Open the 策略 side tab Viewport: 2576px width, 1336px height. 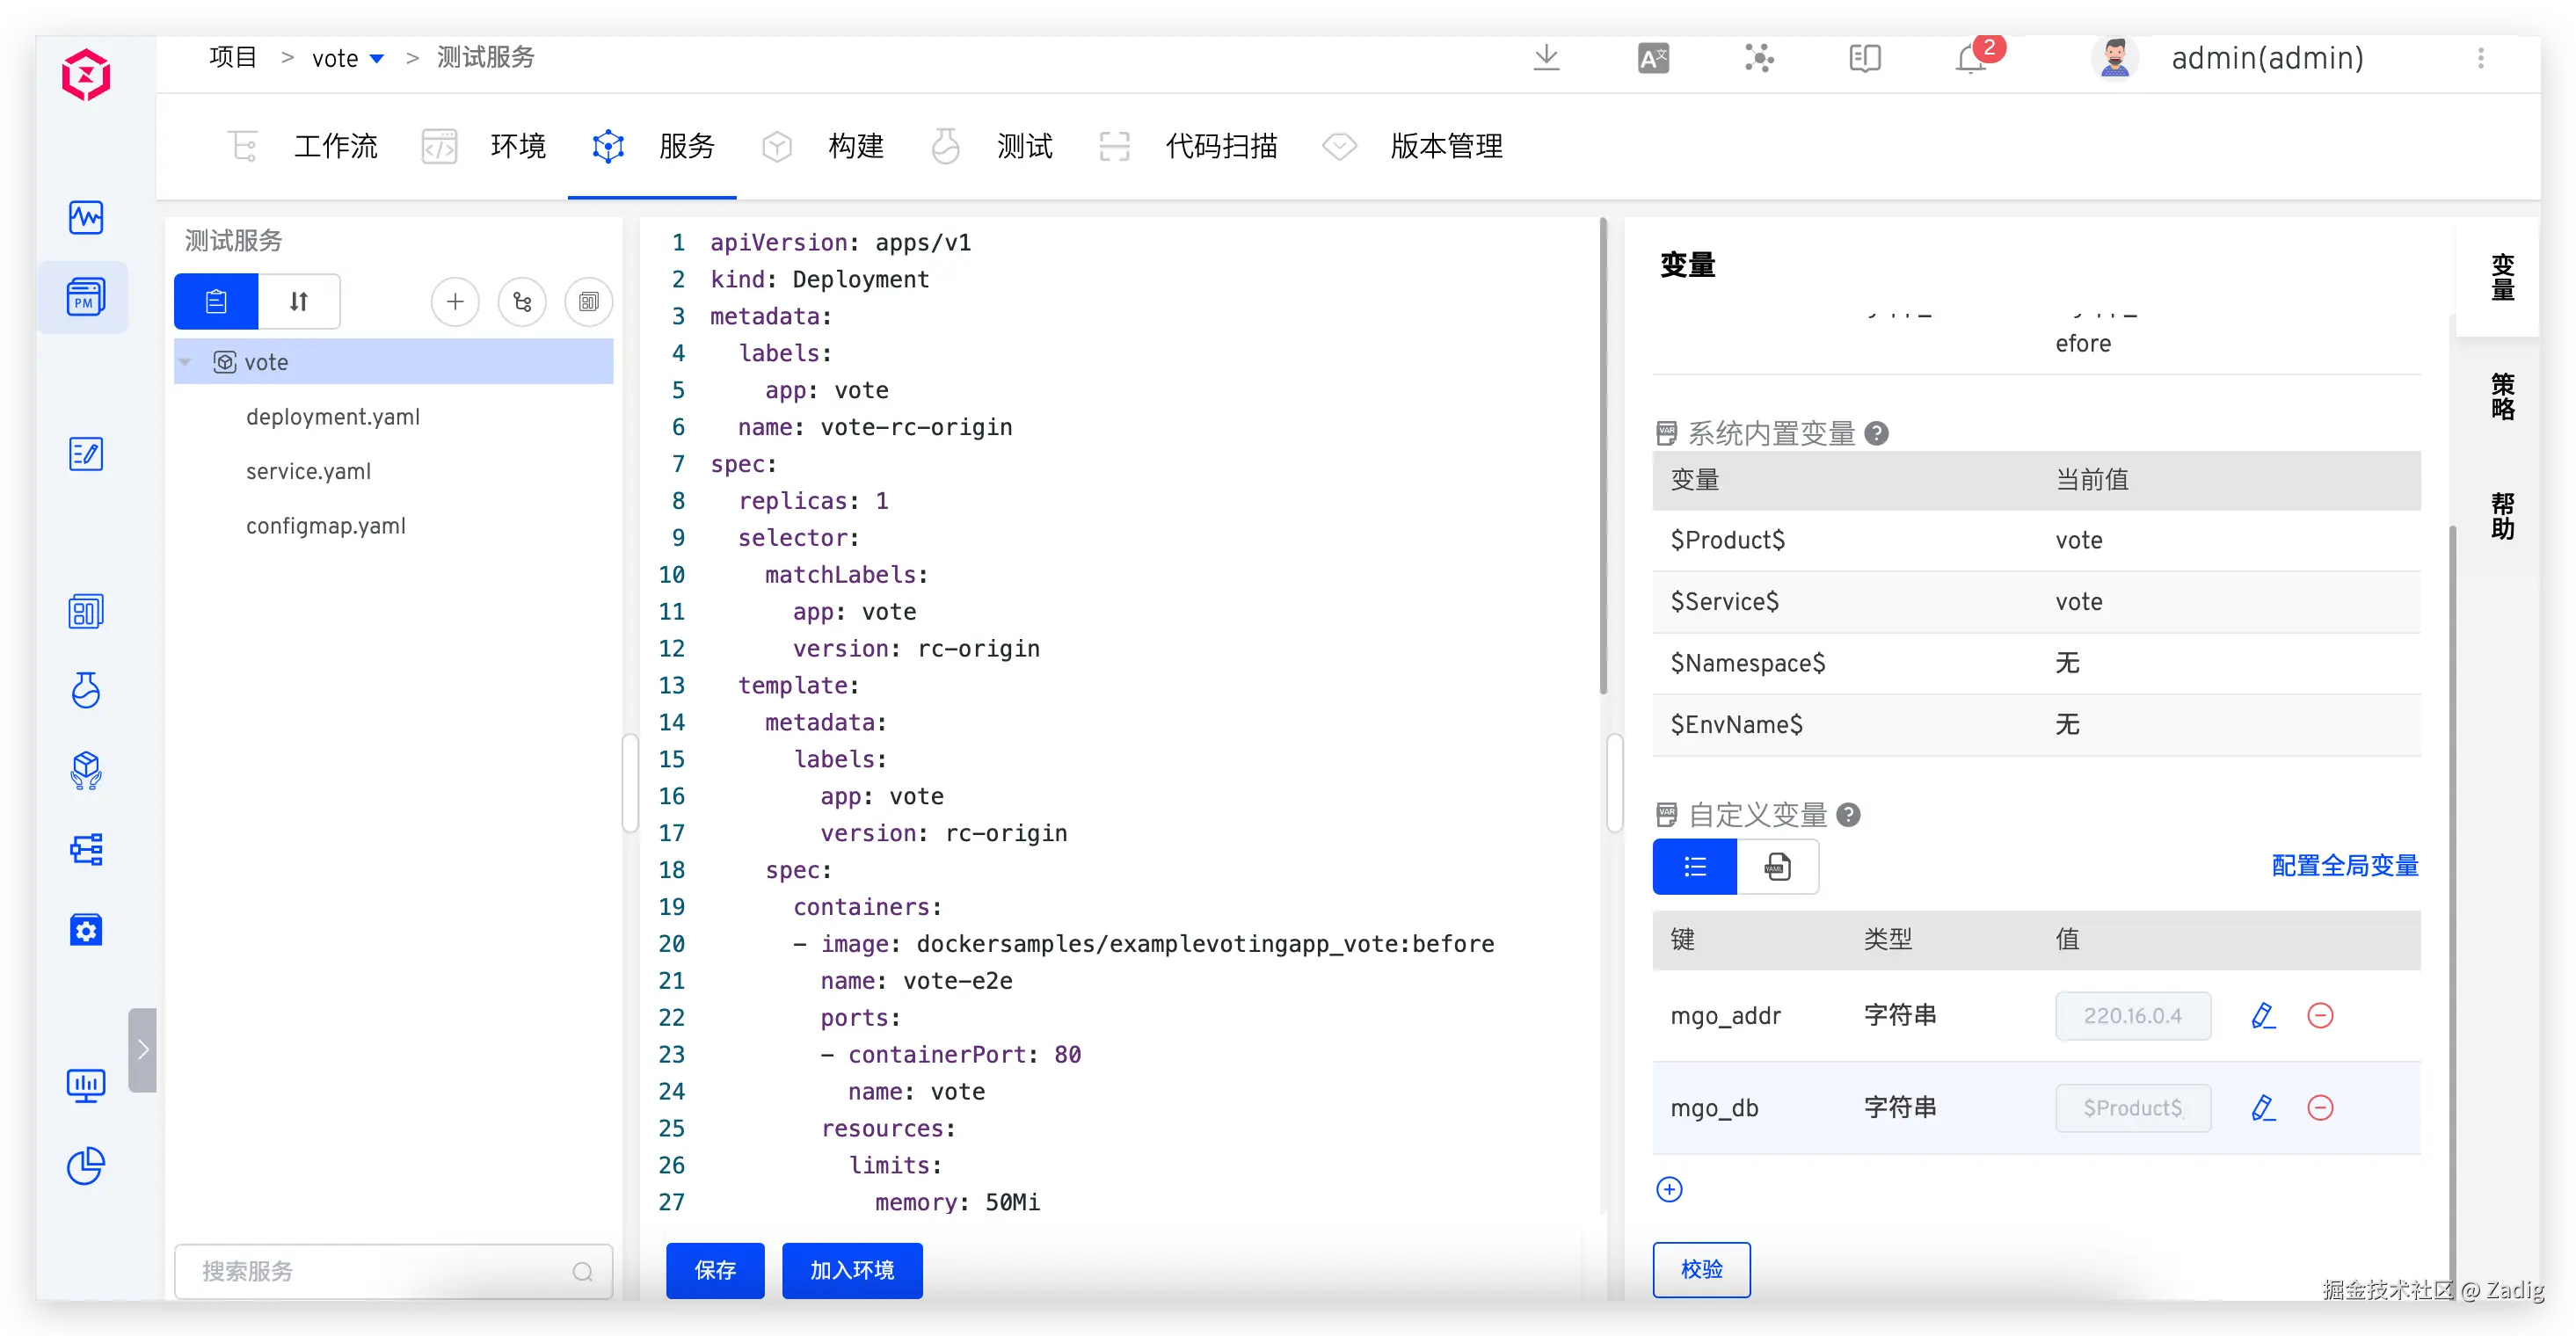[2502, 396]
